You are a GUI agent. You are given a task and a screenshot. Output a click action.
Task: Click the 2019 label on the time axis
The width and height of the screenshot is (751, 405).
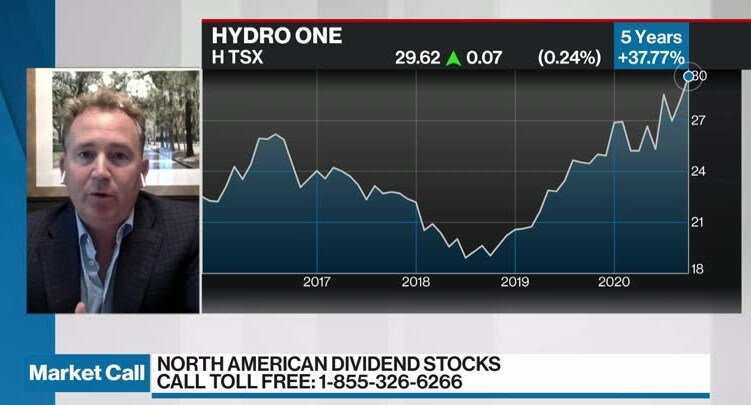515,283
